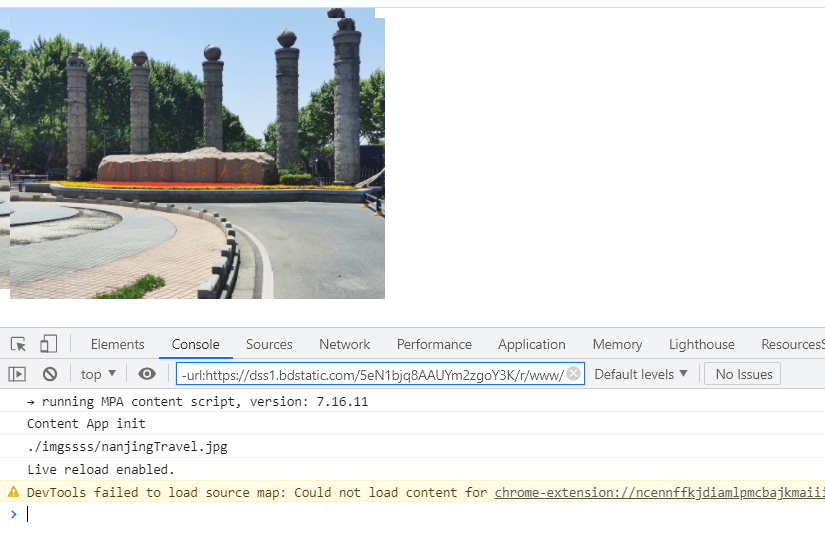Viewport: 825px width, 535px height.
Task: Show the console sidebar icon
Action: coord(17,374)
